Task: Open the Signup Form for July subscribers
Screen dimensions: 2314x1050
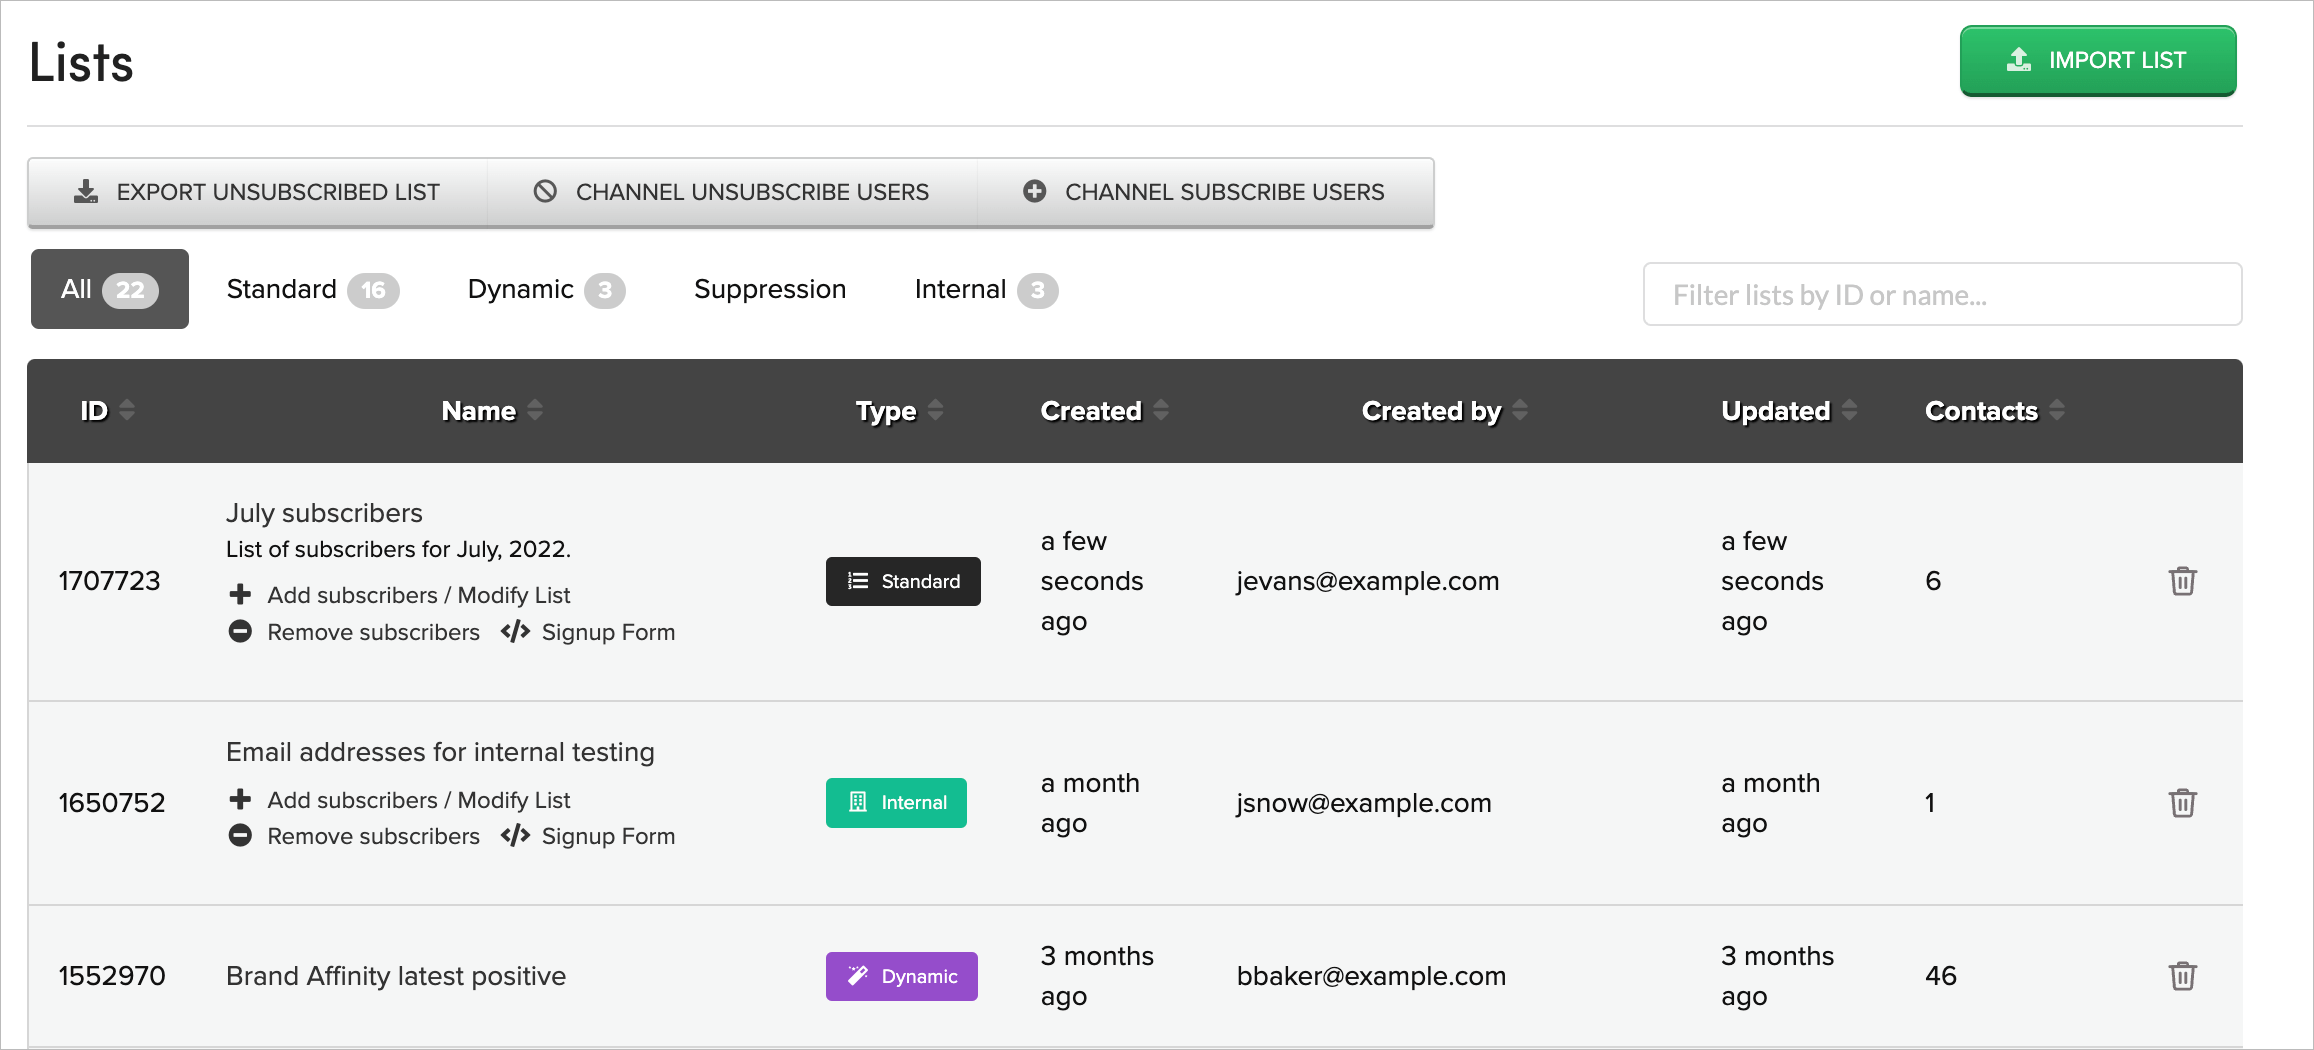Action: (x=608, y=631)
